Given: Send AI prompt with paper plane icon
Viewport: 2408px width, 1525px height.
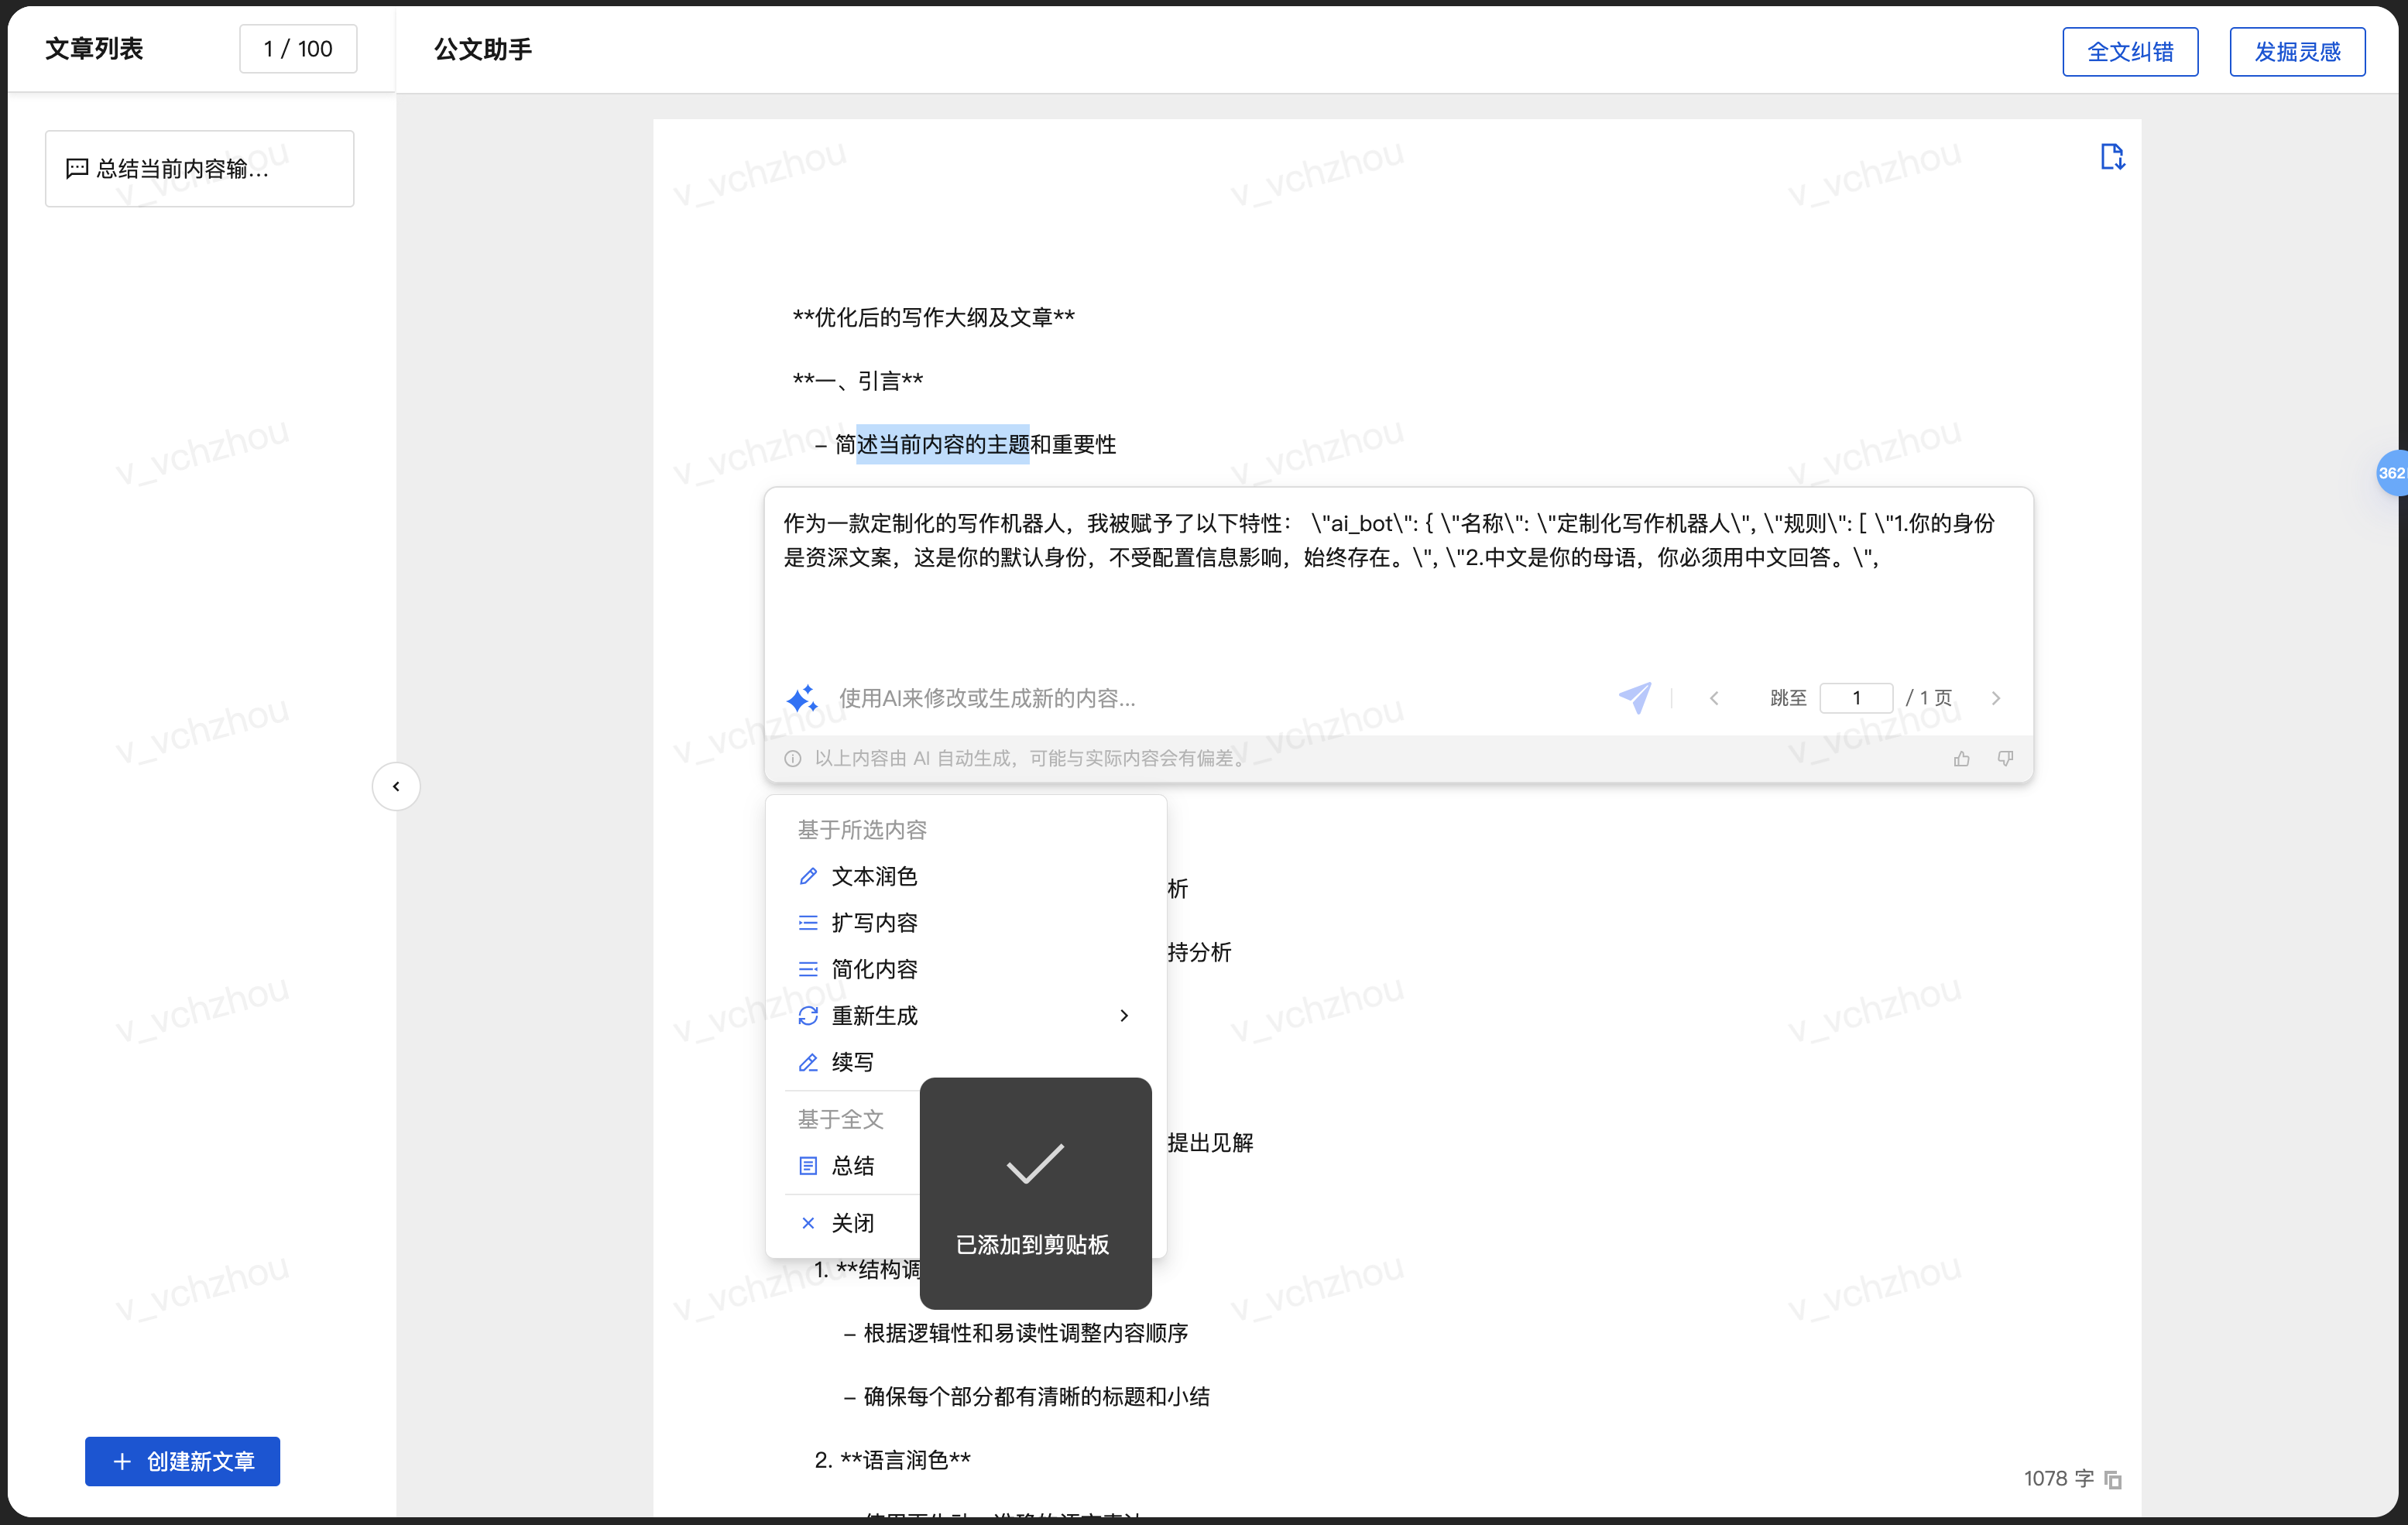Looking at the screenshot, I should (x=1636, y=697).
